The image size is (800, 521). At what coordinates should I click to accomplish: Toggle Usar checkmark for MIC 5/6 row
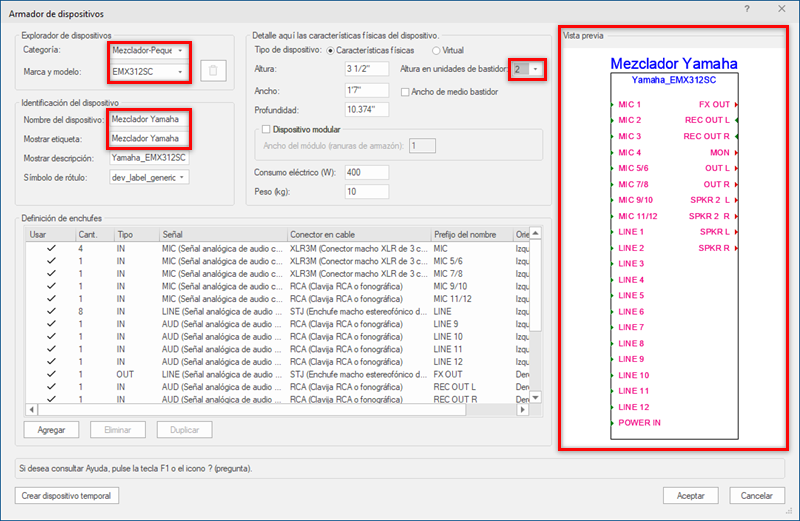point(51,261)
